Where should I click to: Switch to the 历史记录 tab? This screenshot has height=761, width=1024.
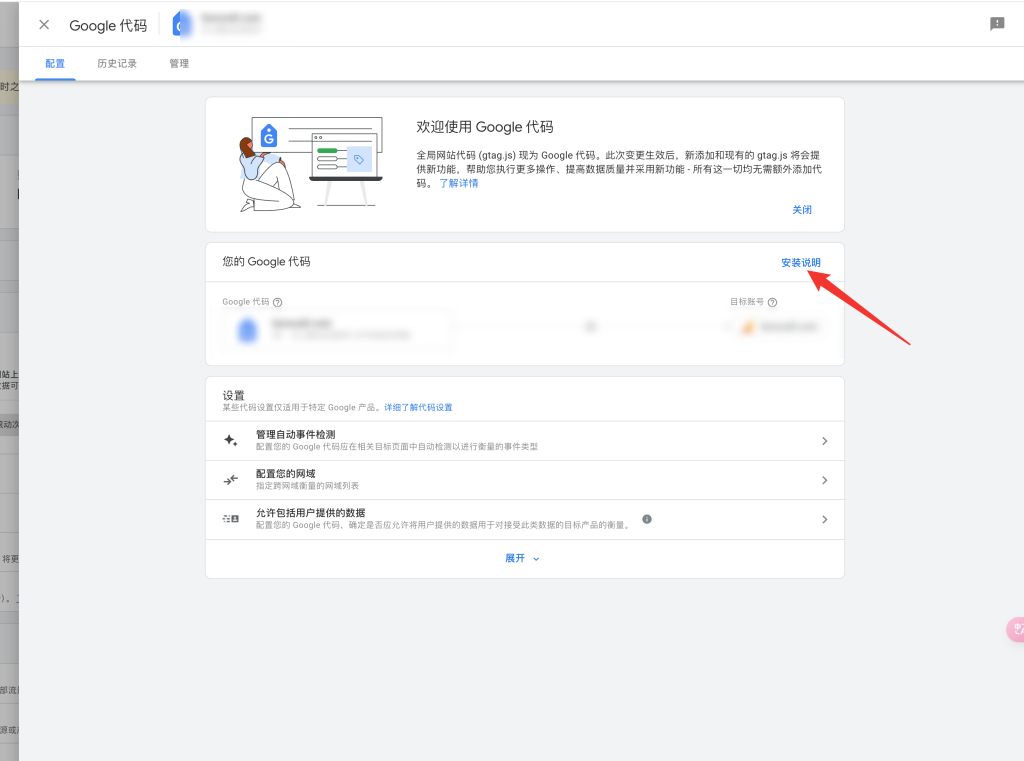tap(117, 63)
